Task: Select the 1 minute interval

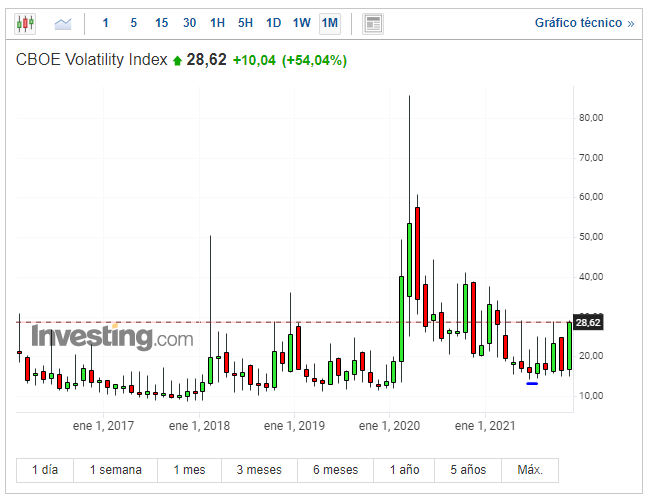Action: point(106,23)
